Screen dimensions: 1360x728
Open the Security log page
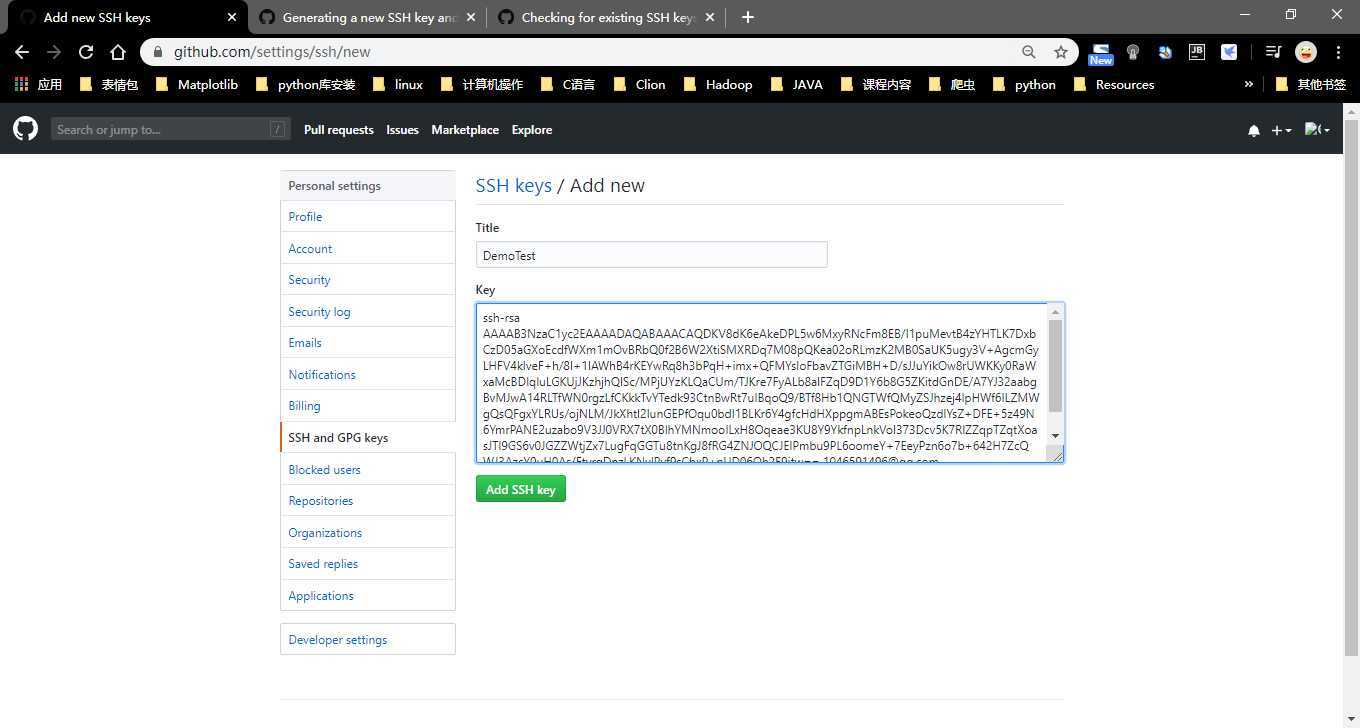point(368,312)
